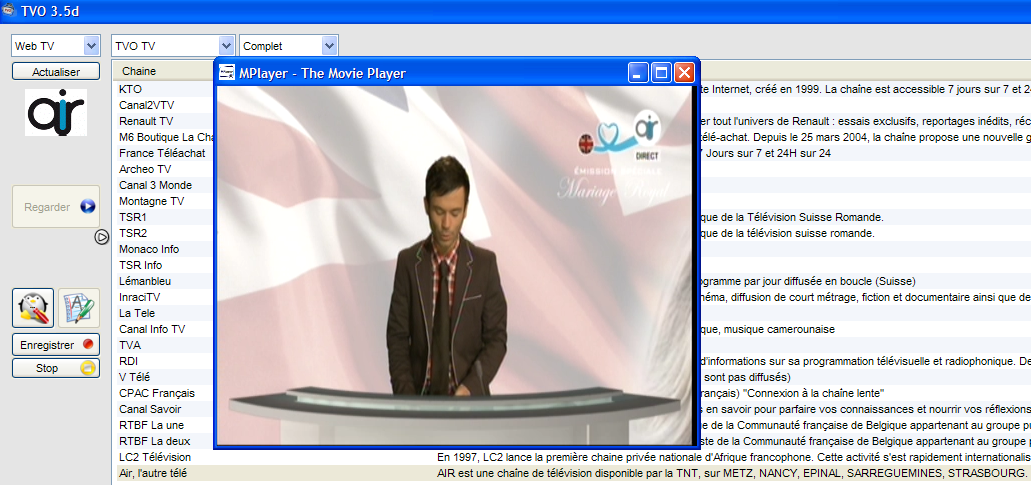Select the M6 Boutique La Chaîne row
Image resolution: width=1031 pixels, height=485 pixels.
point(167,137)
